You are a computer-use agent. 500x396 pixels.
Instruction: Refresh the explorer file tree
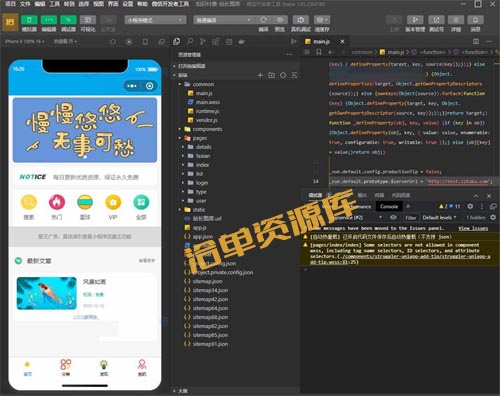point(283,75)
